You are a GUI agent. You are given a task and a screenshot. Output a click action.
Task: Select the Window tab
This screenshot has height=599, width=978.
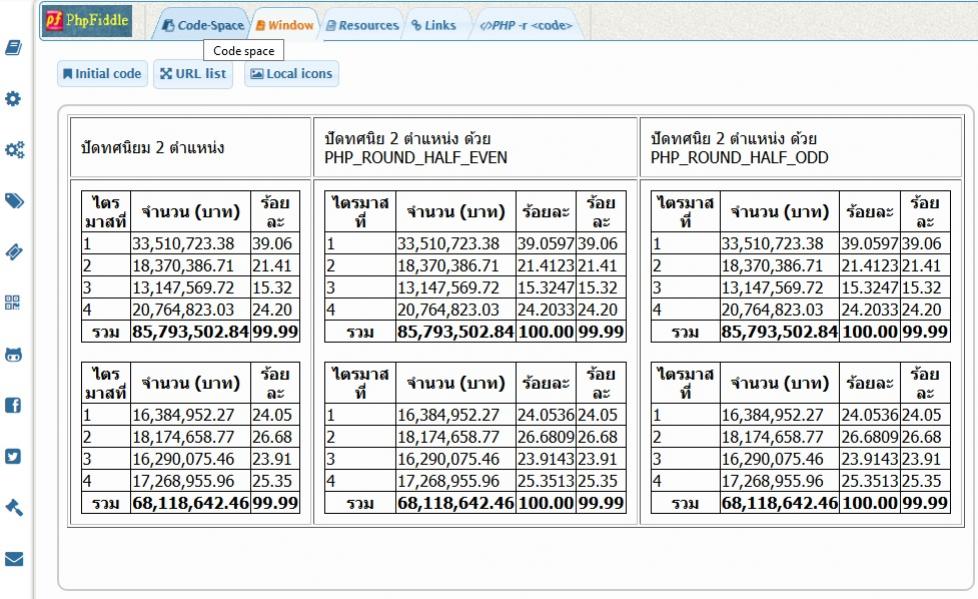click(284, 25)
